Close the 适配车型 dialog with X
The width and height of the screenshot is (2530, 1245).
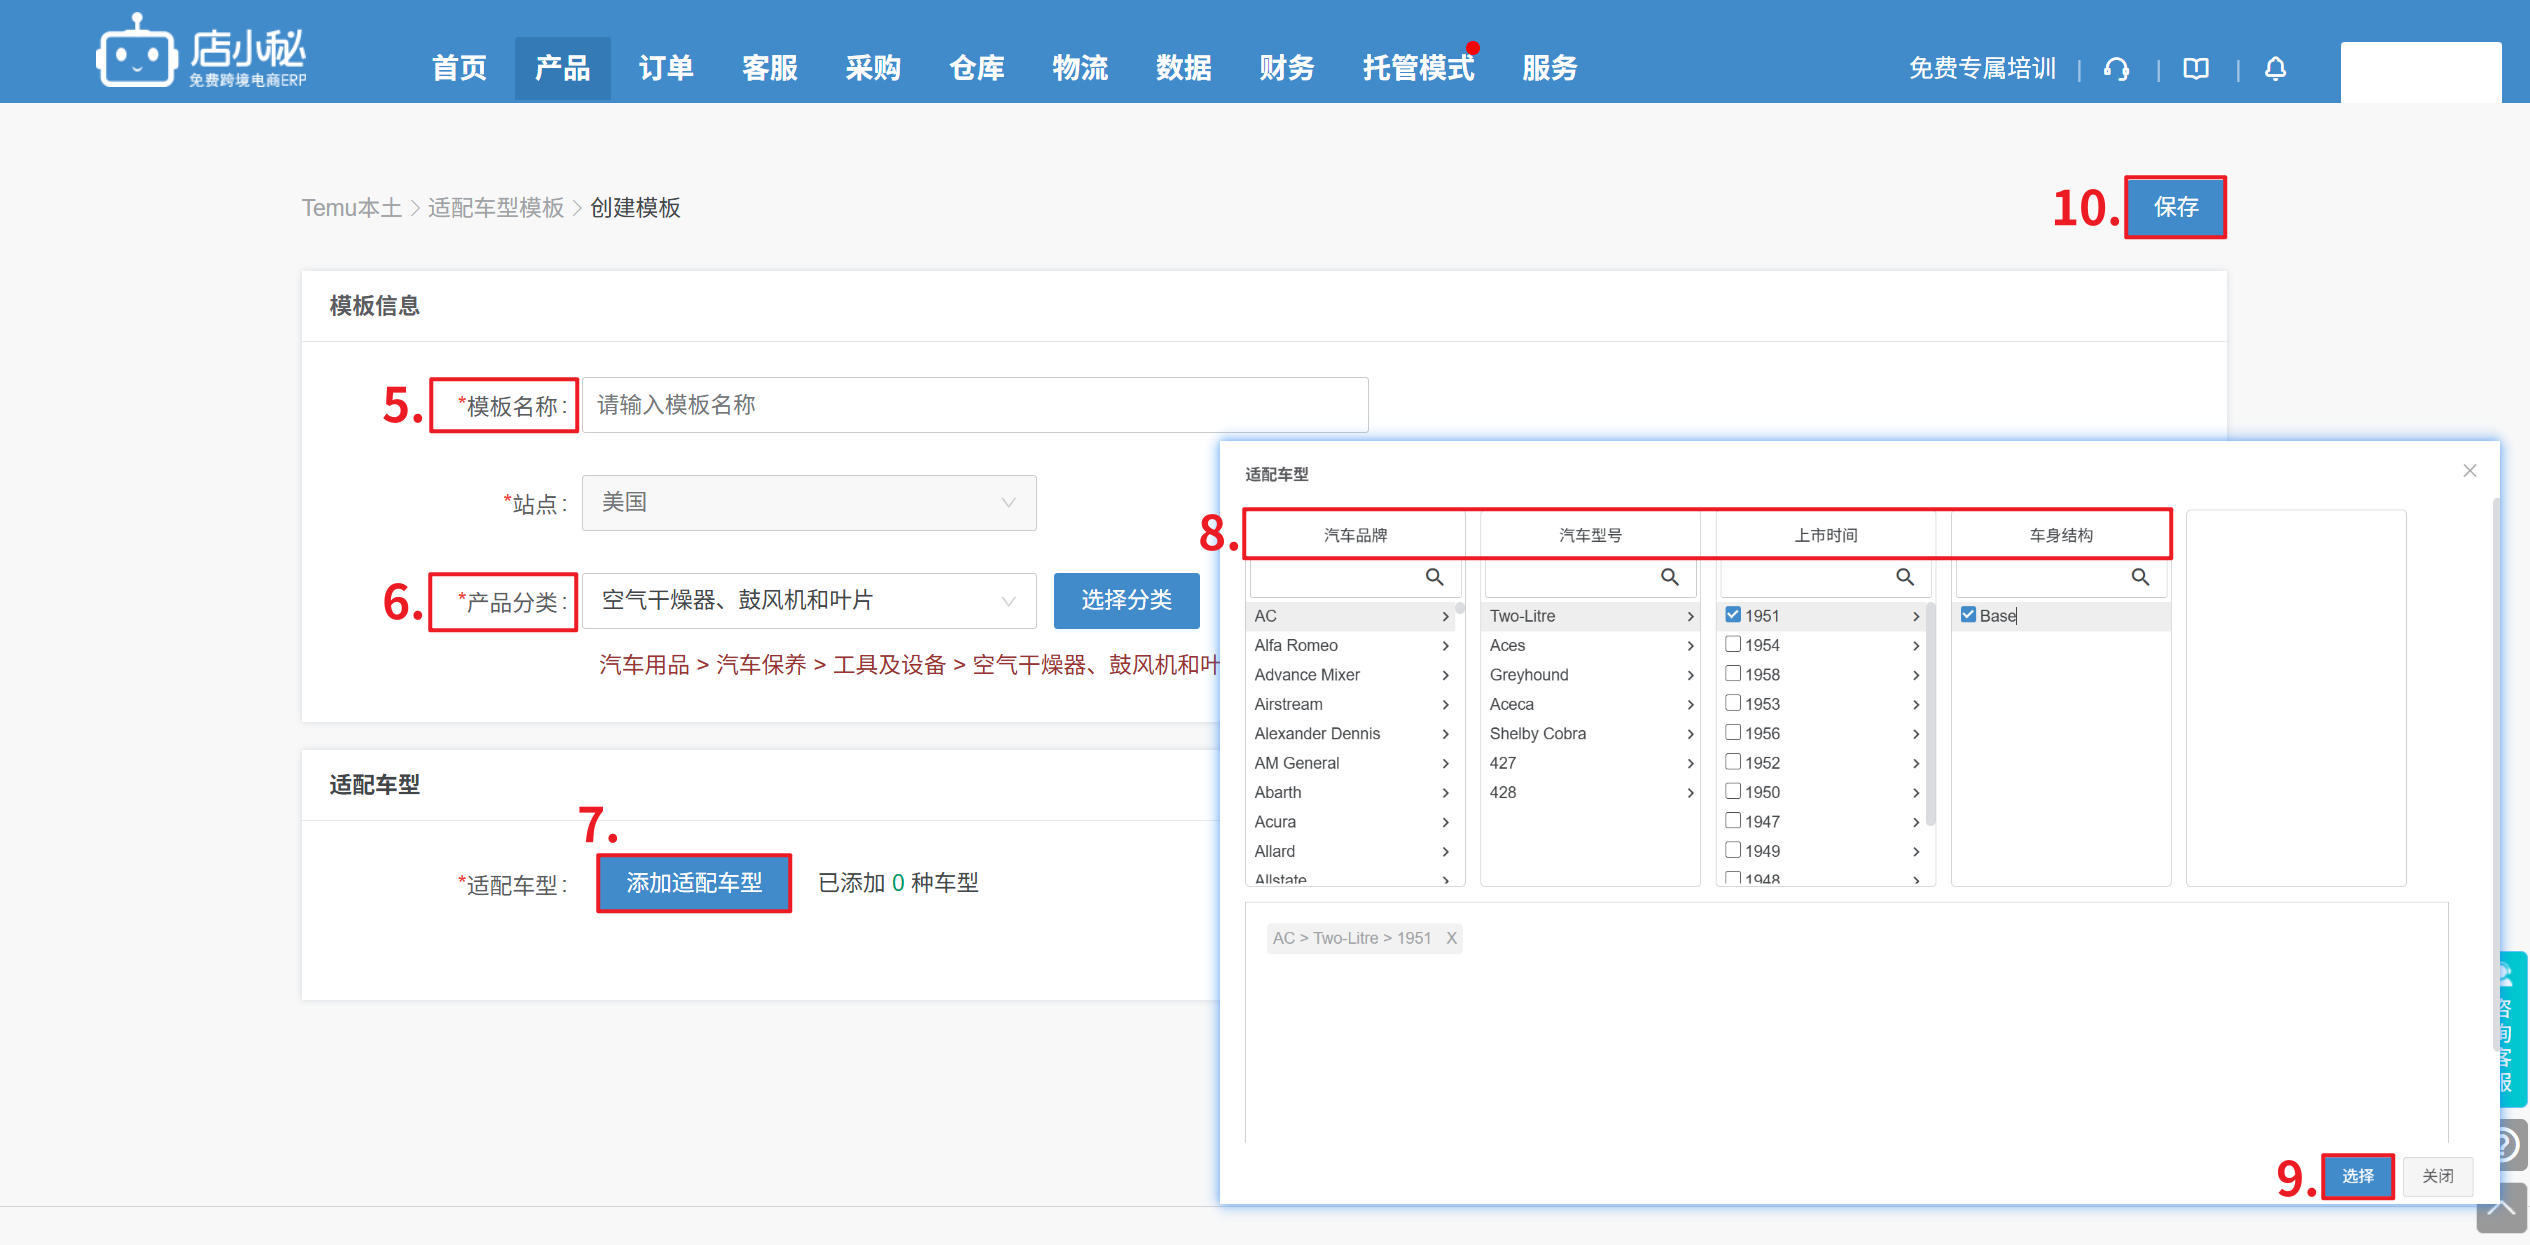click(x=2469, y=471)
